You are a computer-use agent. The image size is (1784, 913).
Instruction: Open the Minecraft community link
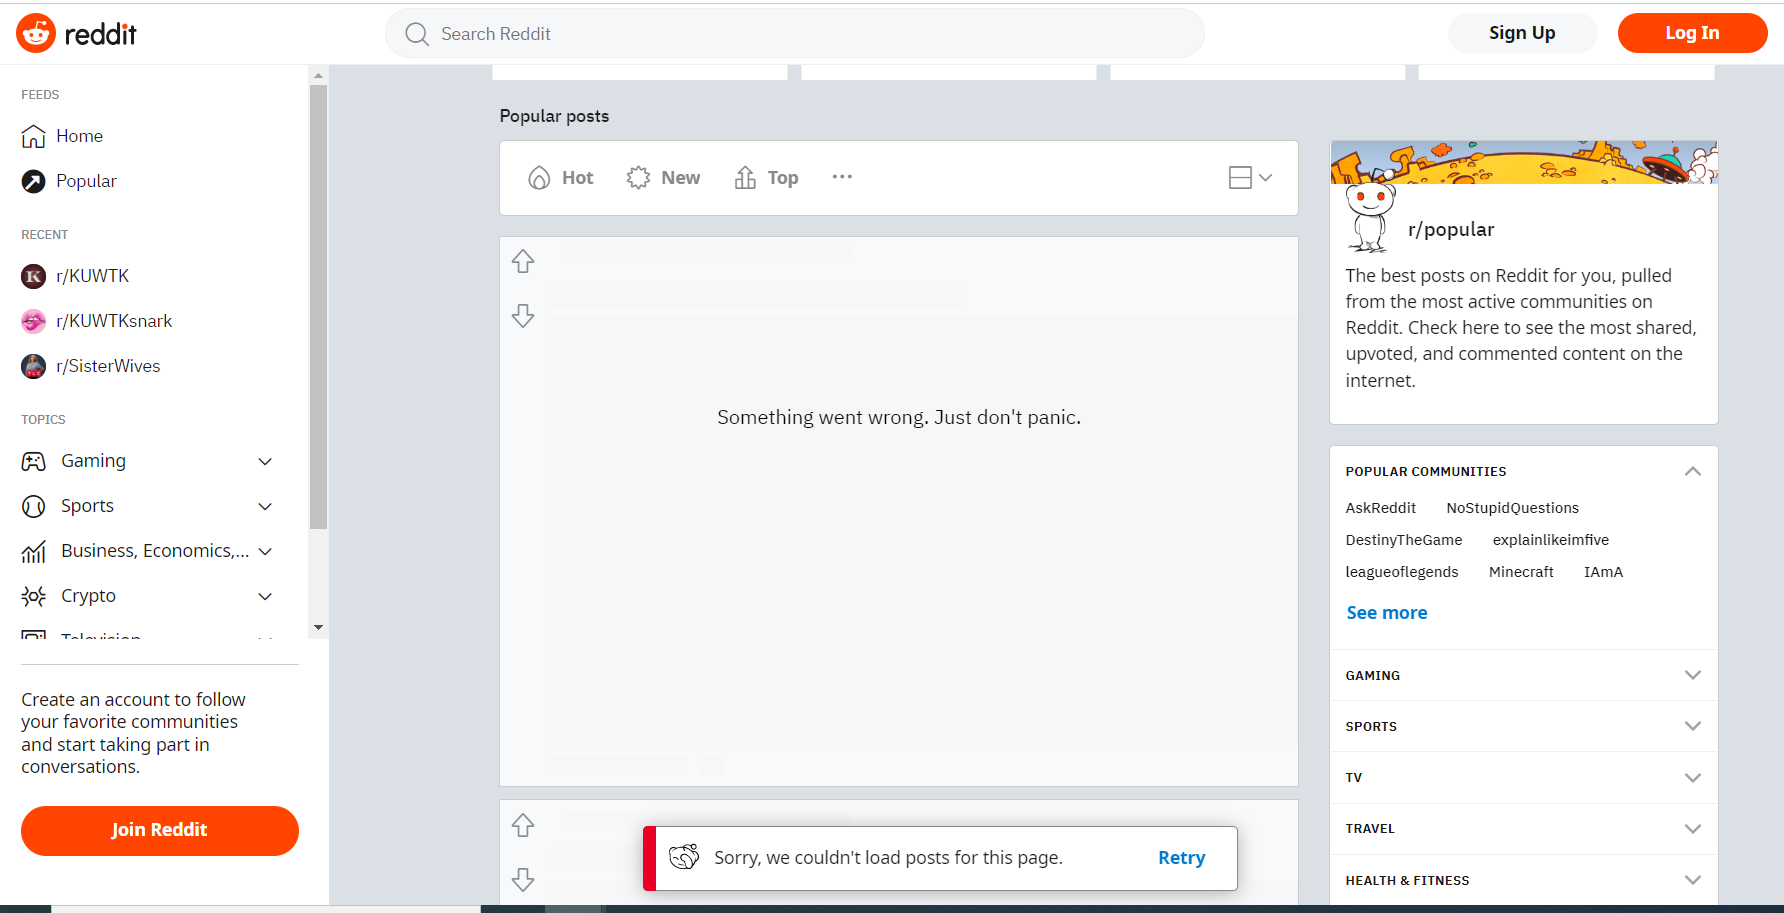tap(1521, 572)
